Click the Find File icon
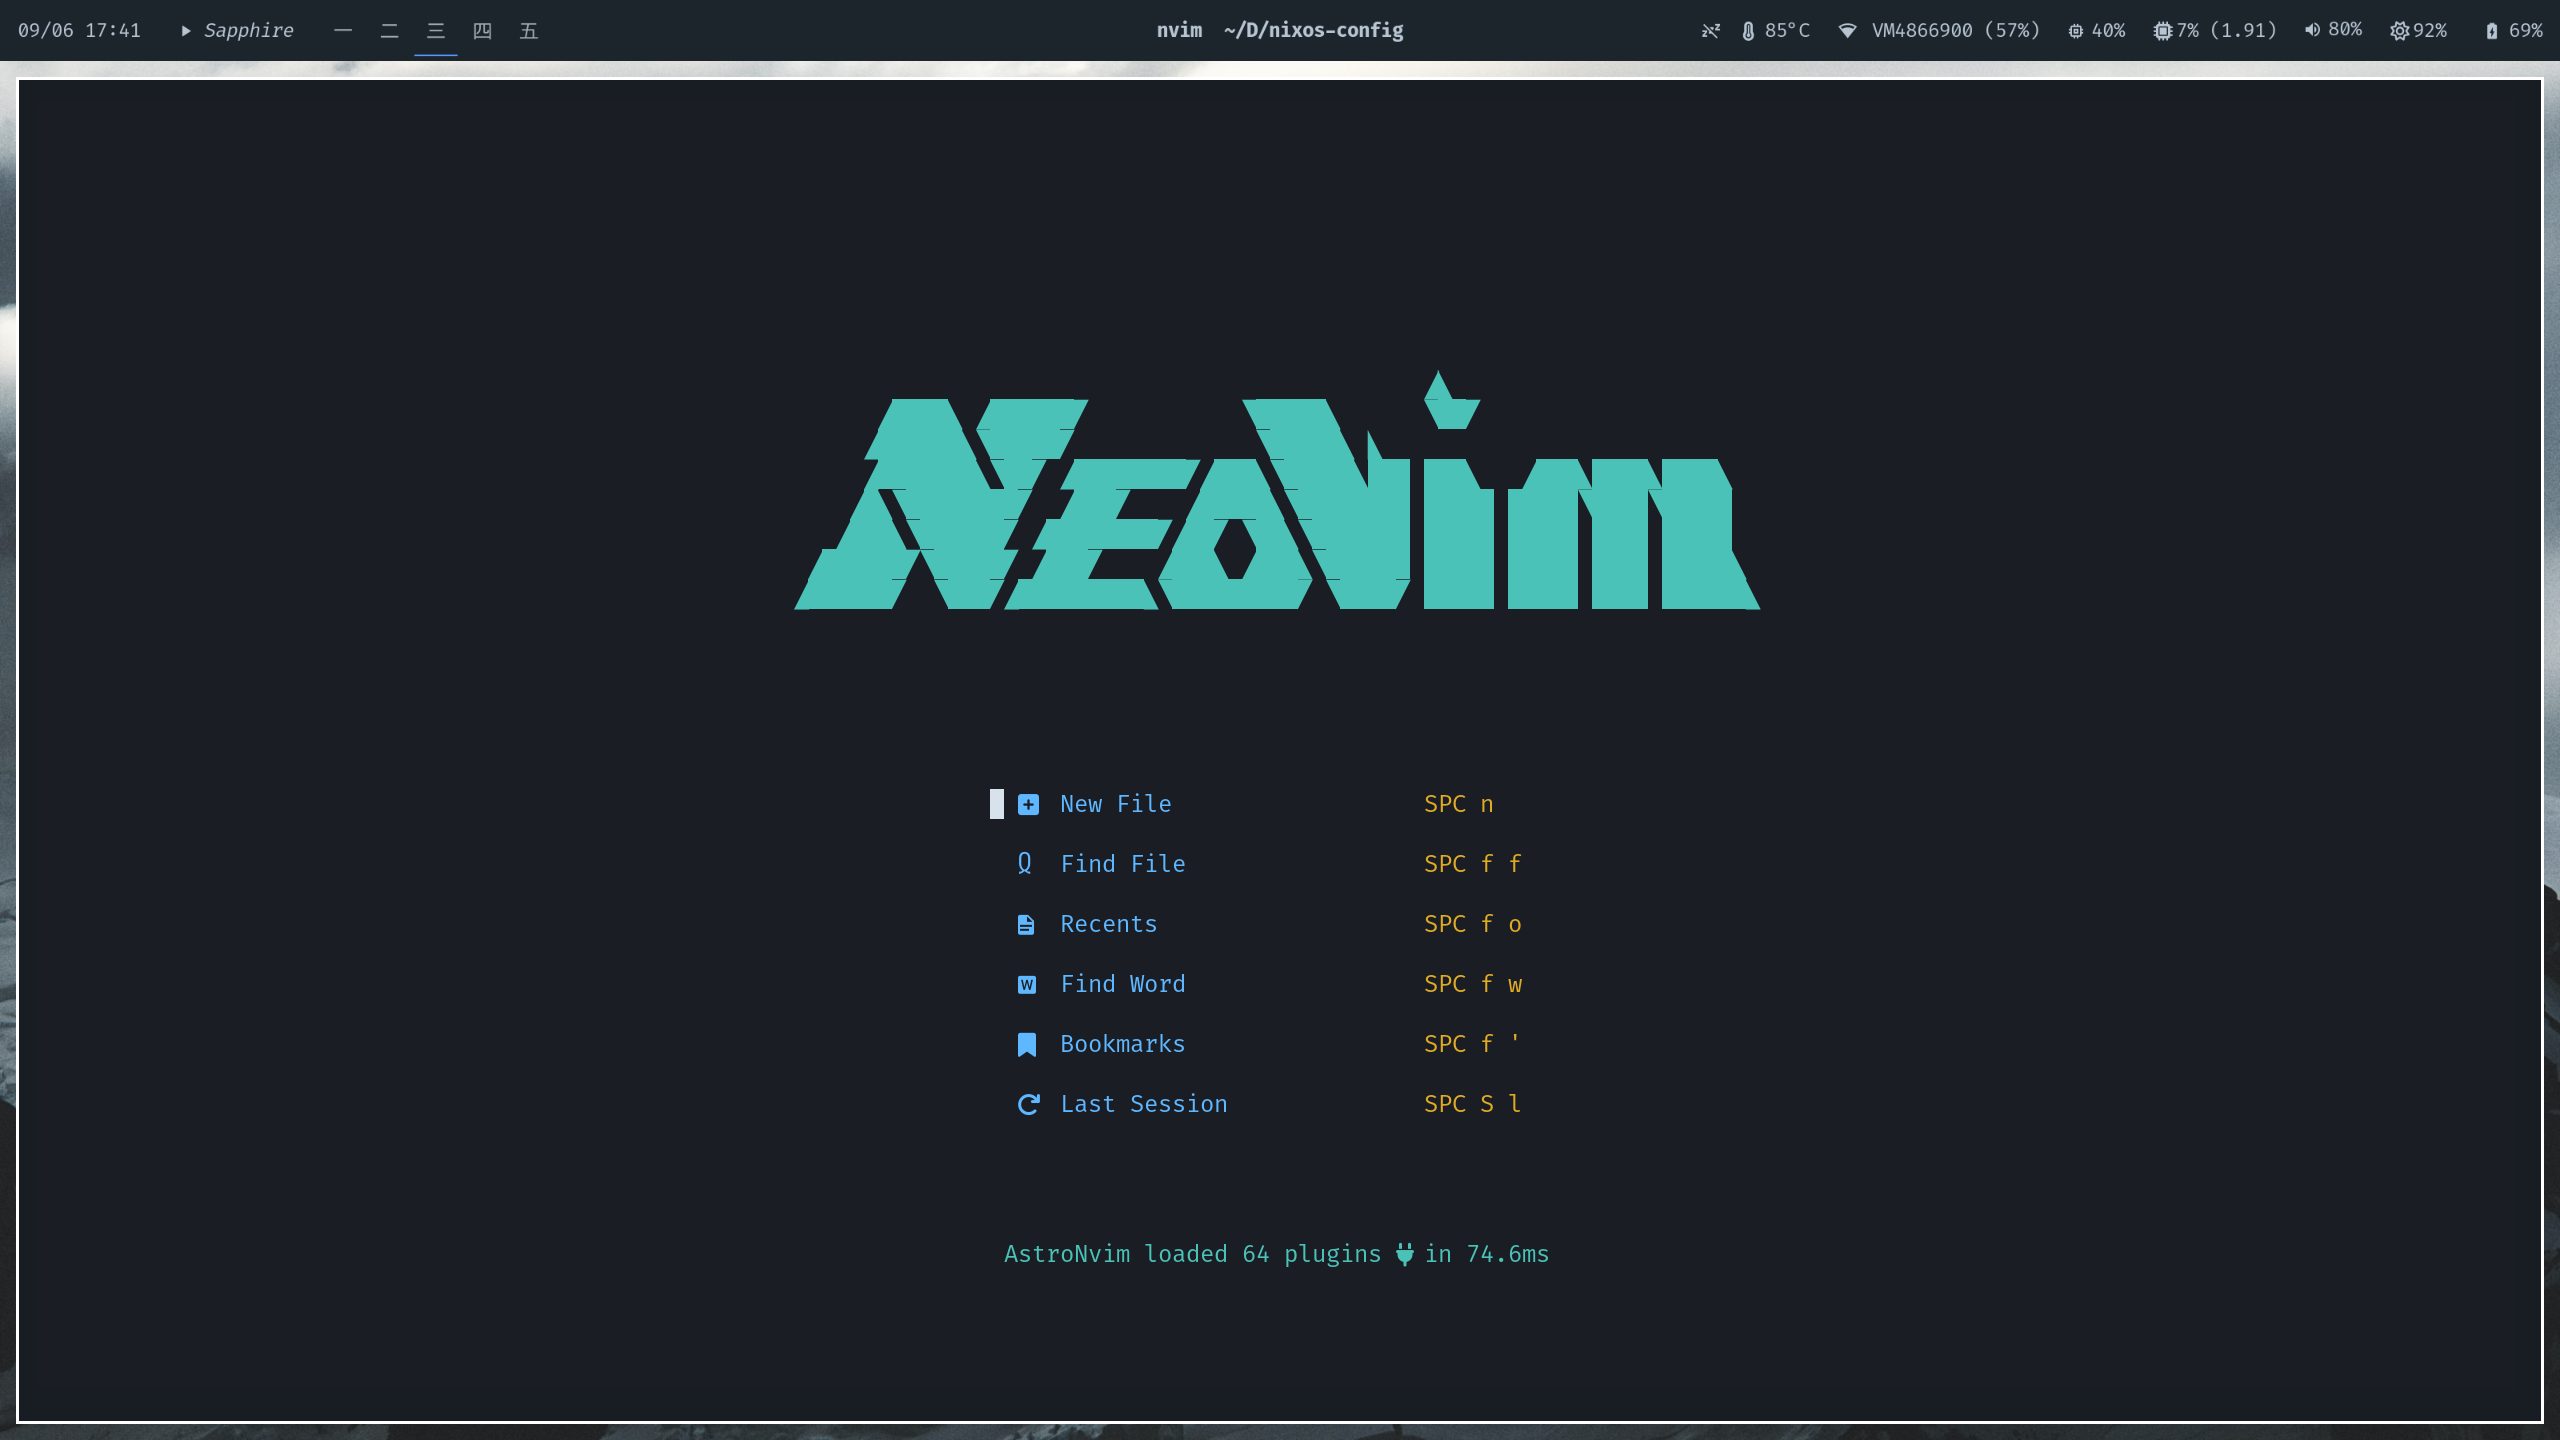This screenshot has height=1440, width=2560. point(1025,863)
